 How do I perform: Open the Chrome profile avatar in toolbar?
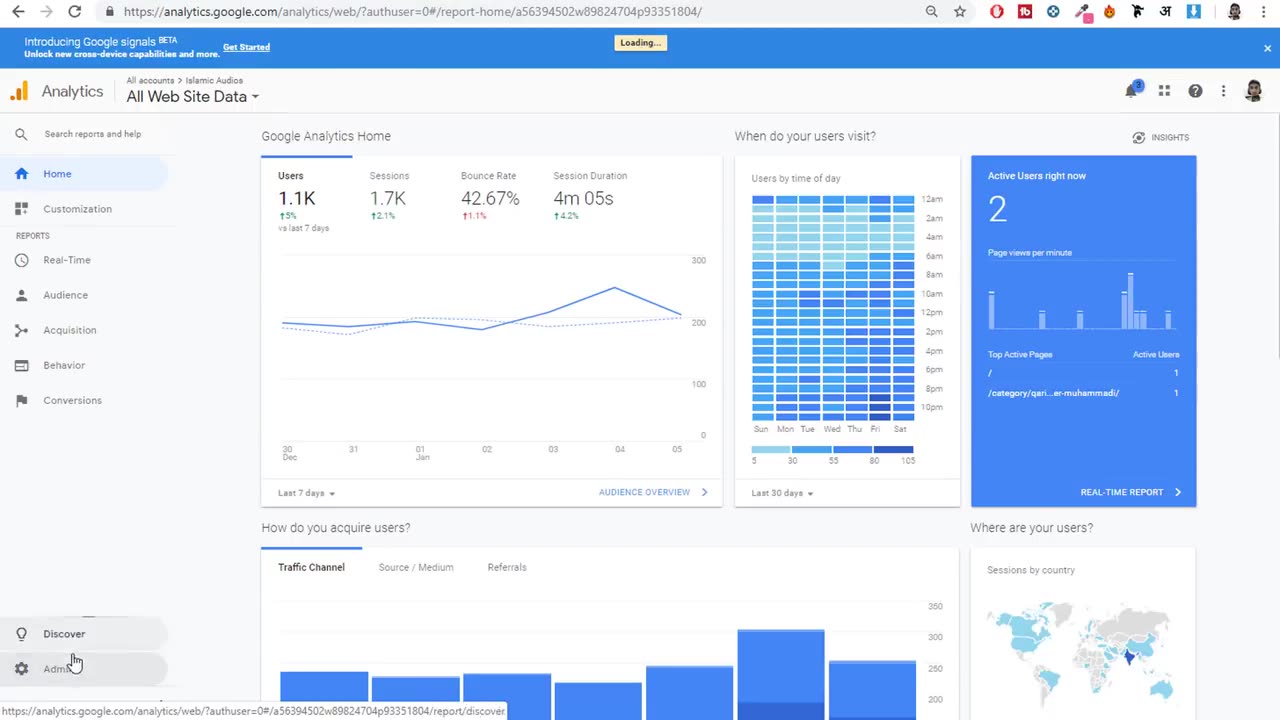click(x=1234, y=12)
